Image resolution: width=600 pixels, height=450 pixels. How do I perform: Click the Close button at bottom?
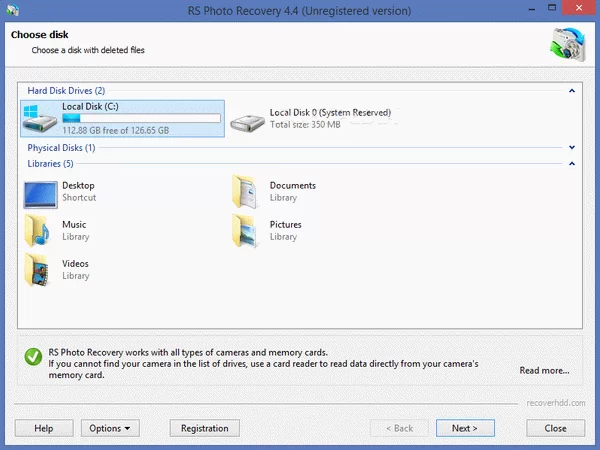[x=556, y=428]
